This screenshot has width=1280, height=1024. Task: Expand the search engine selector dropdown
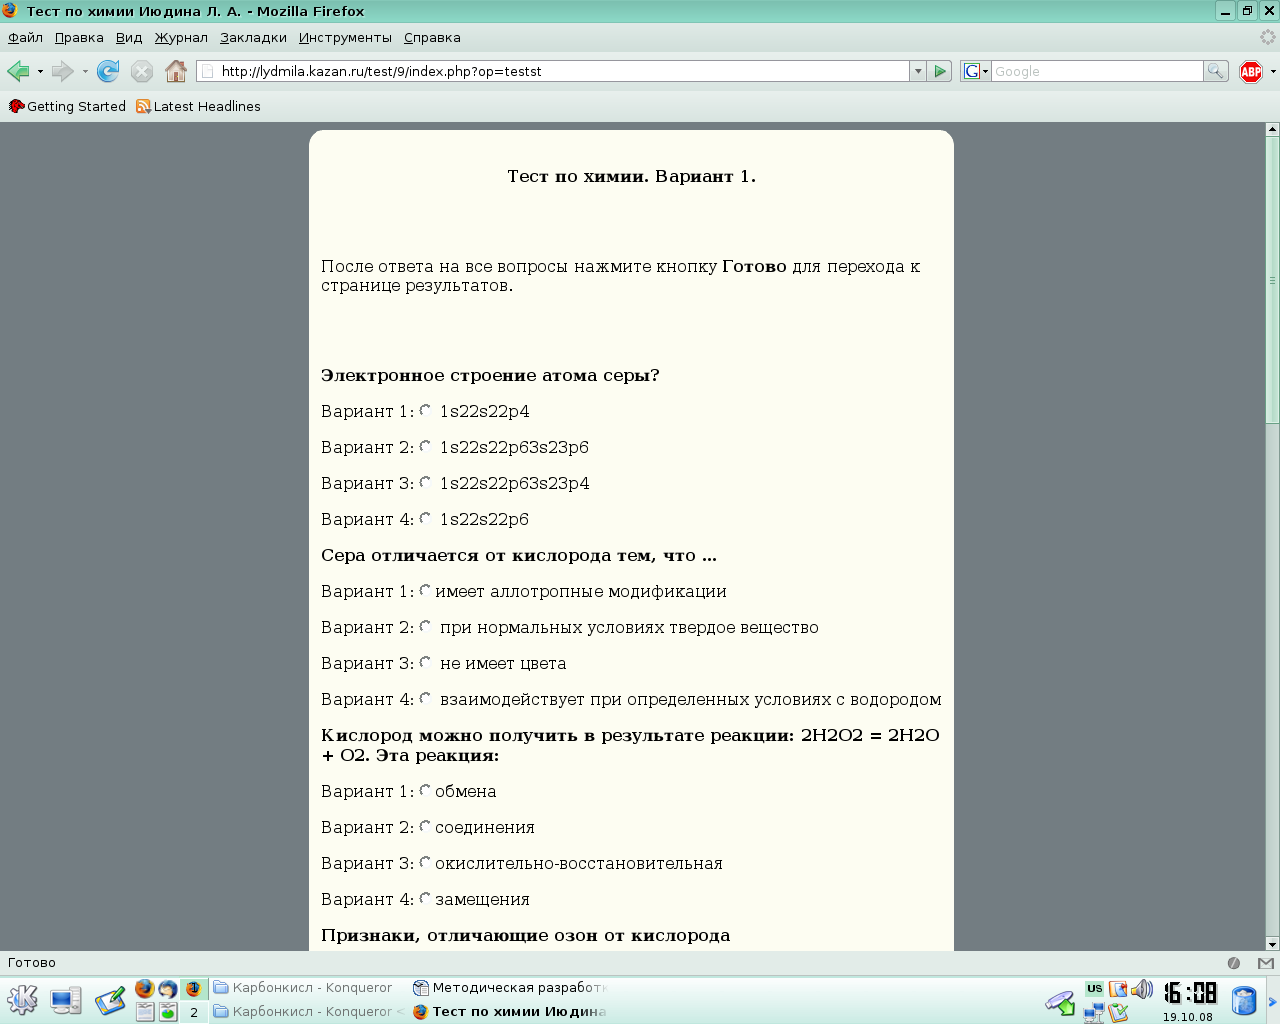tap(975, 71)
